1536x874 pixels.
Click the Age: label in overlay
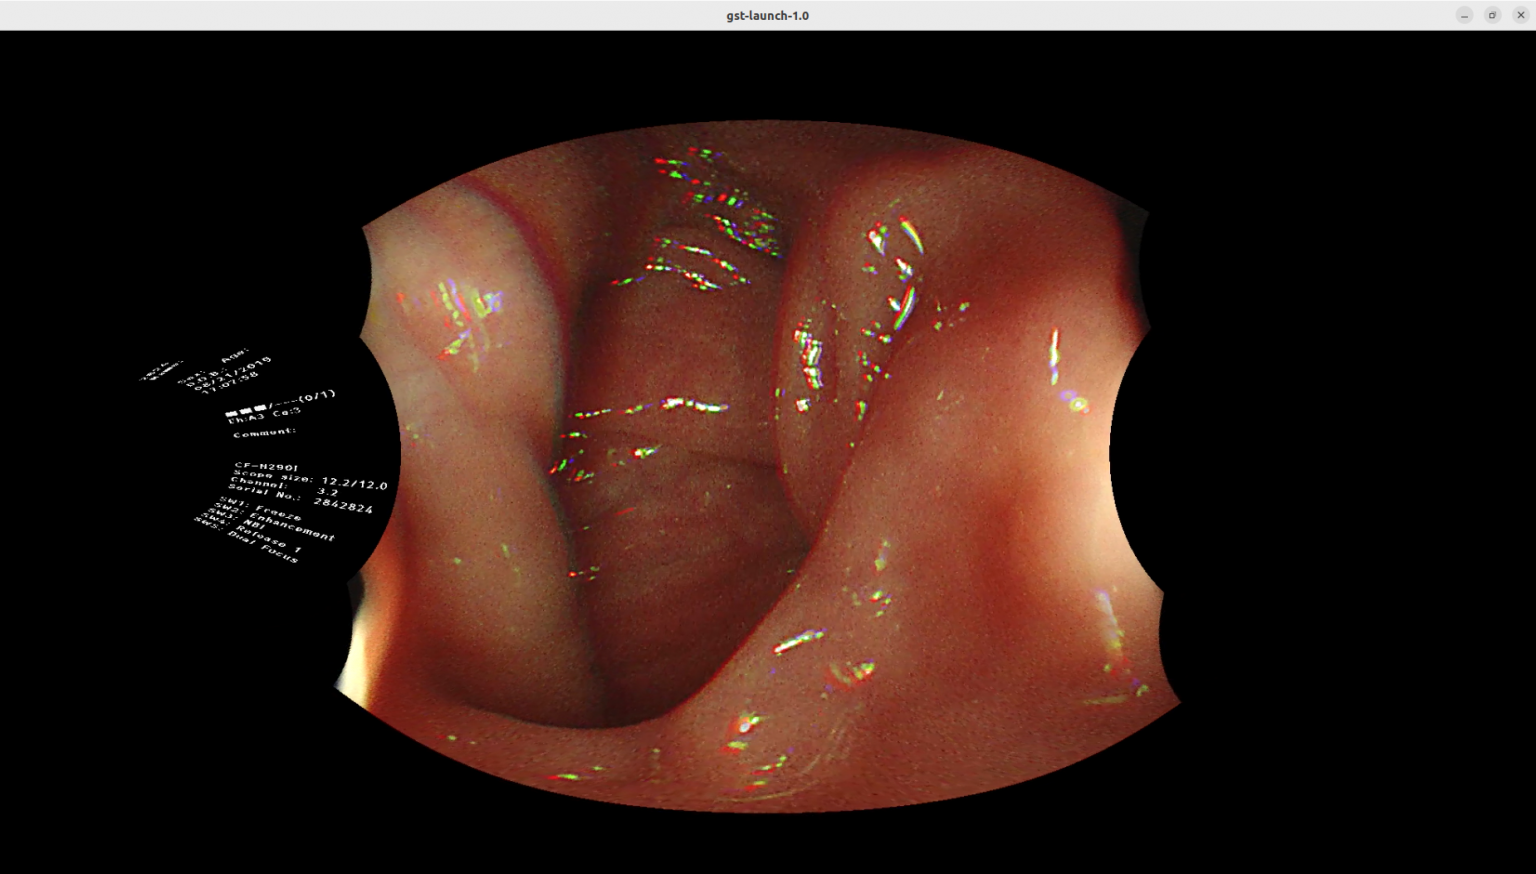coord(233,355)
